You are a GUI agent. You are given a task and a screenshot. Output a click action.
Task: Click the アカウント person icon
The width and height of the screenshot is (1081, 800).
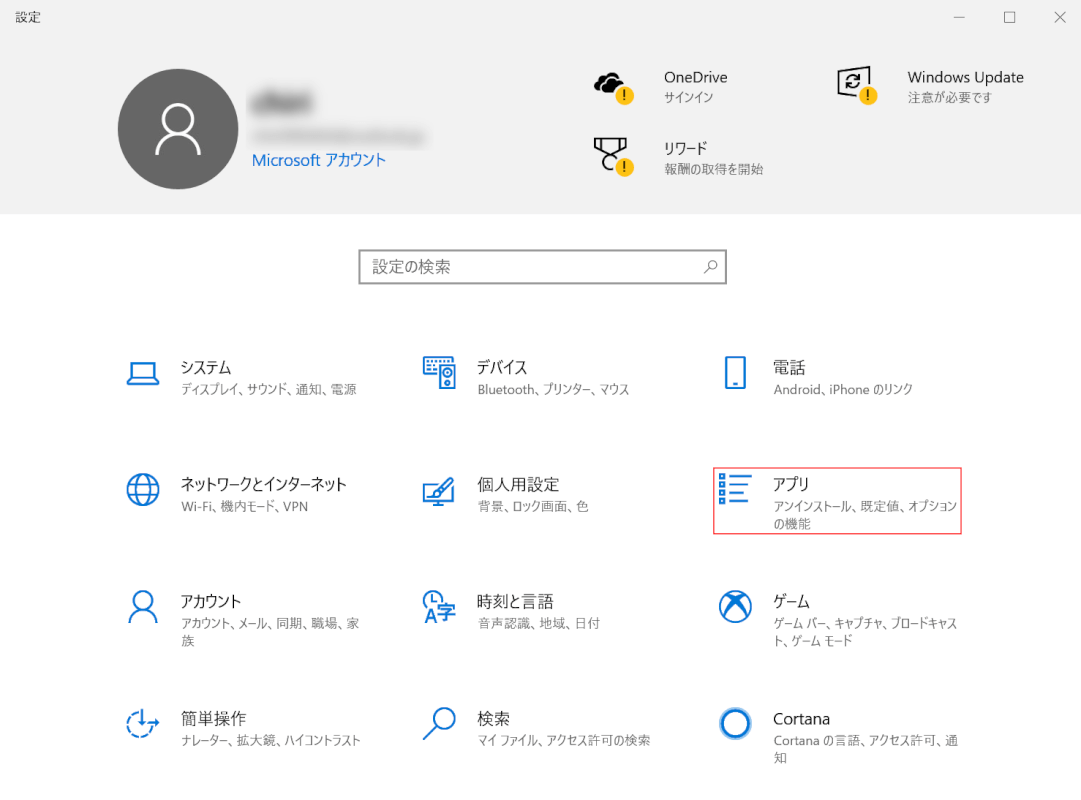(x=143, y=607)
